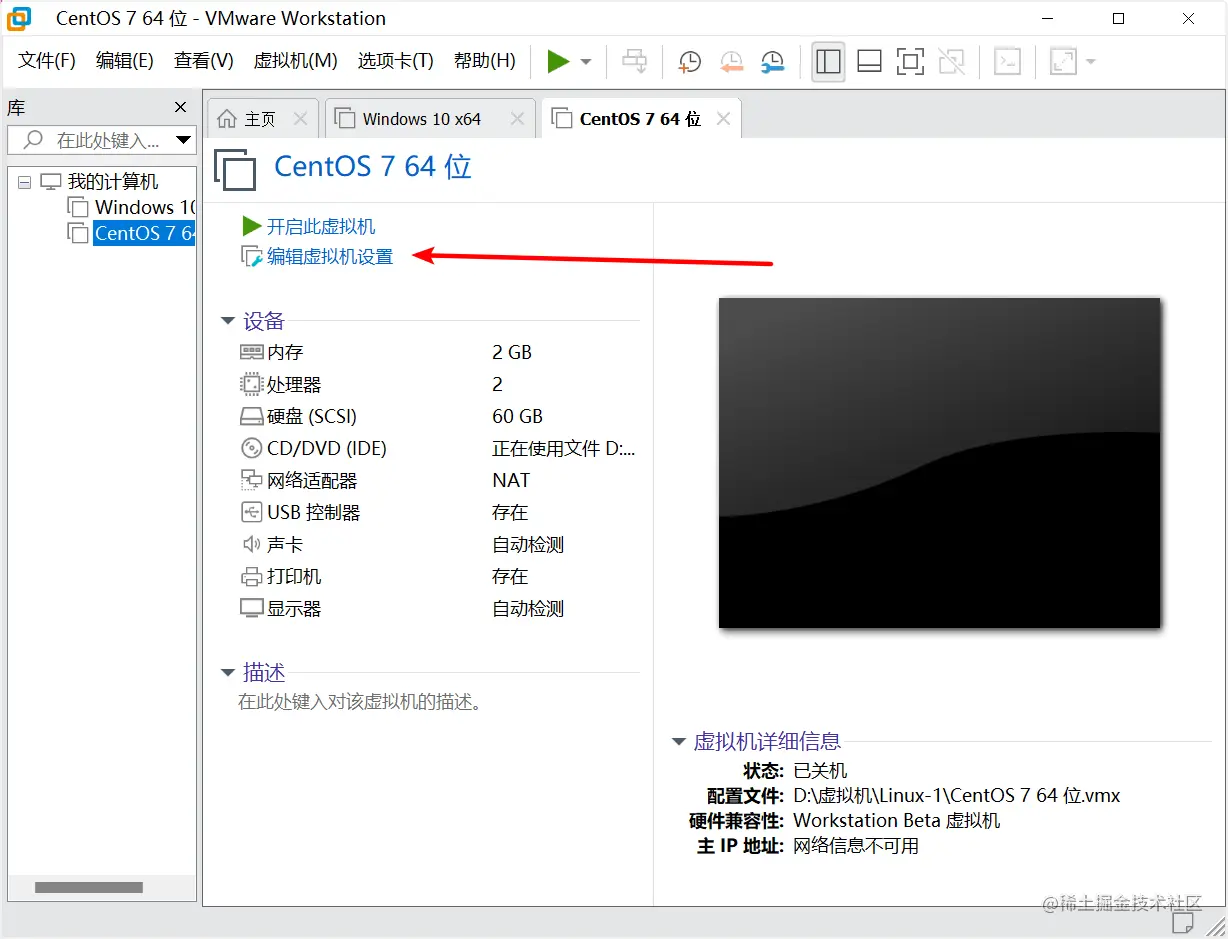Click the message log icon in status bar
The height and width of the screenshot is (939, 1228).
click(x=1184, y=922)
